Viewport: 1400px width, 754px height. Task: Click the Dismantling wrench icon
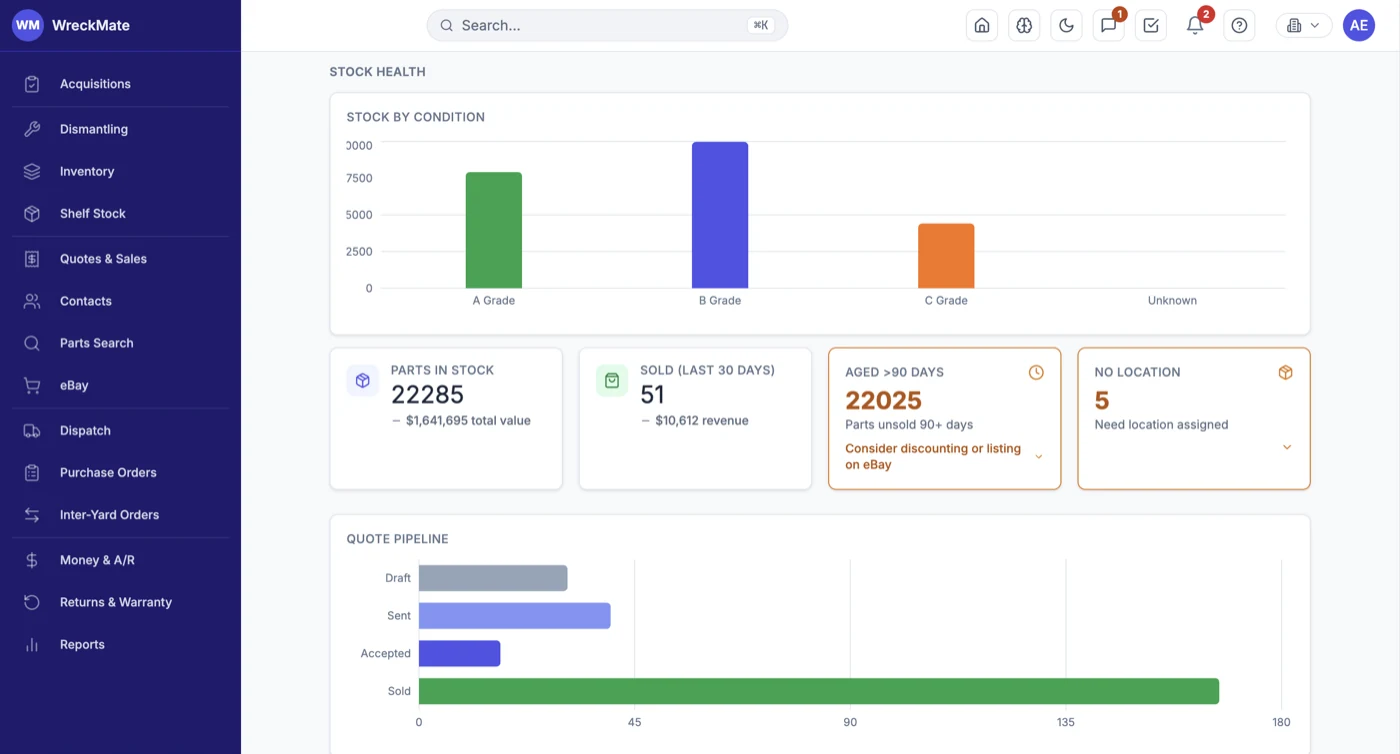tap(32, 129)
